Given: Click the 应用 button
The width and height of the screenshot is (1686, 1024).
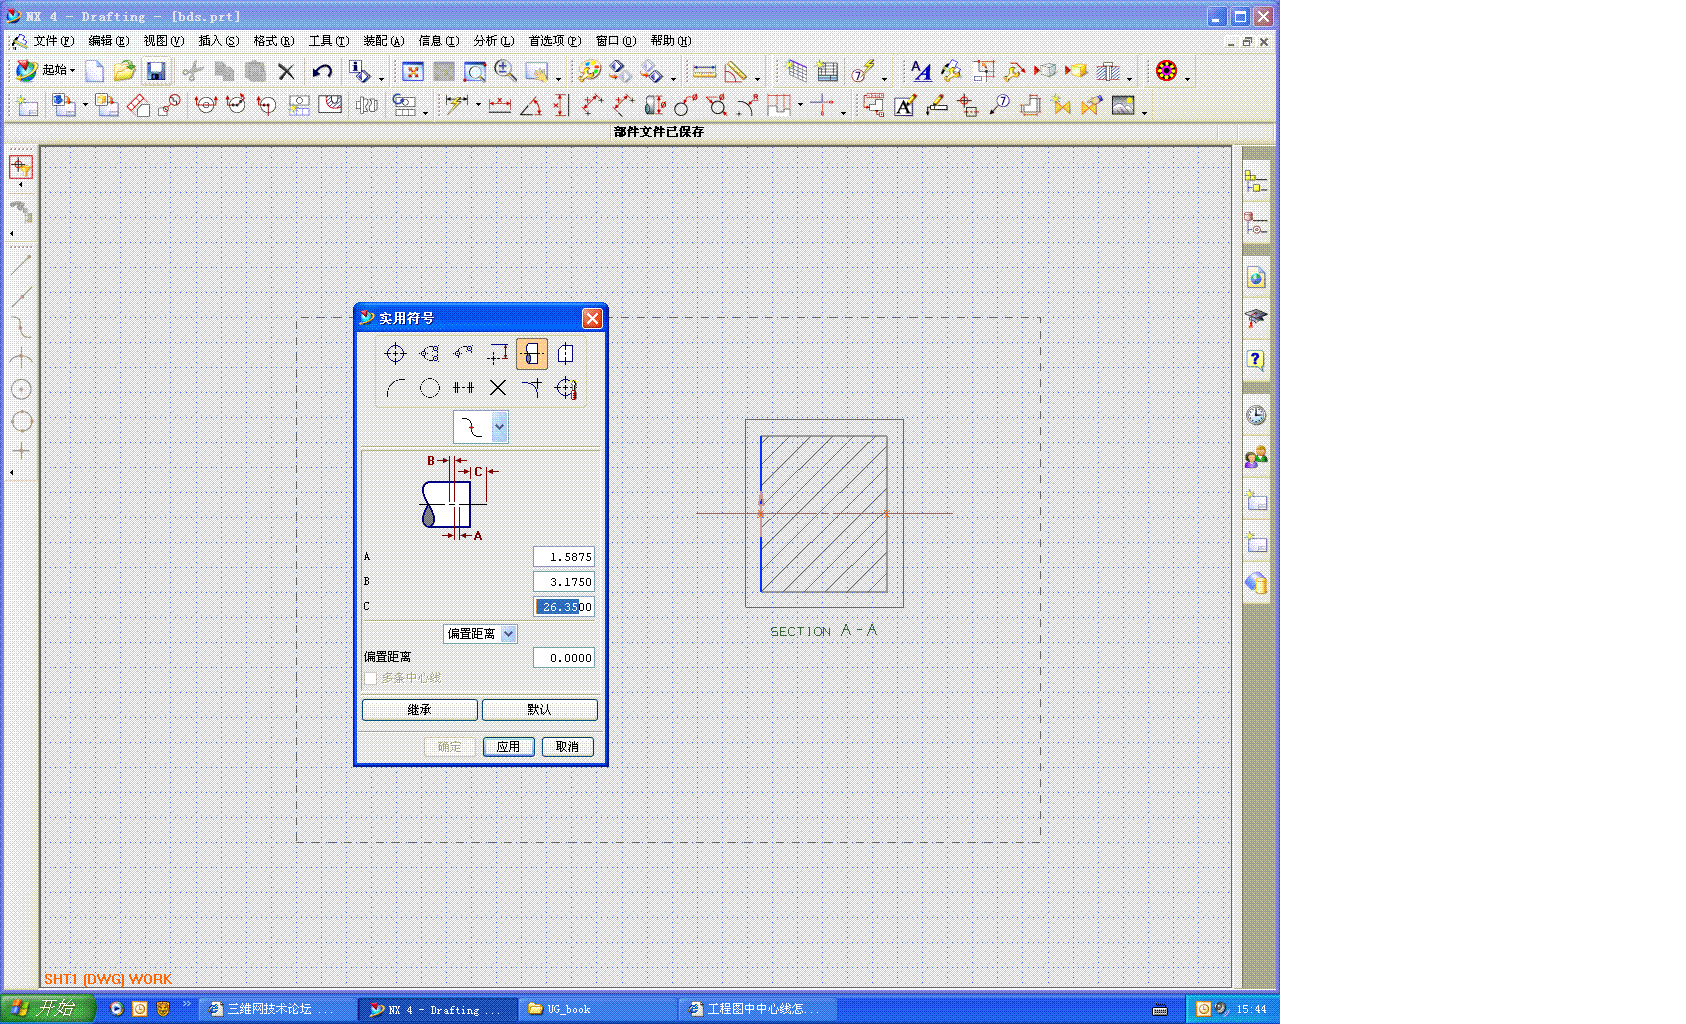Looking at the screenshot, I should [508, 747].
